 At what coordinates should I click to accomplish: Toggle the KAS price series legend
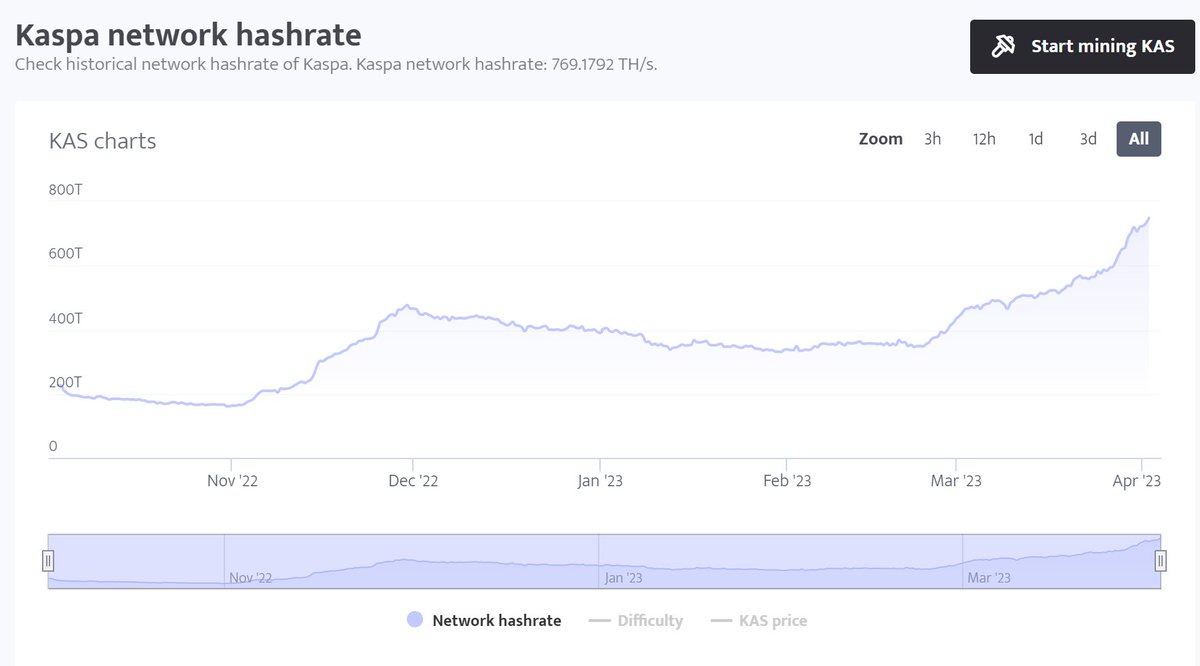(x=759, y=620)
